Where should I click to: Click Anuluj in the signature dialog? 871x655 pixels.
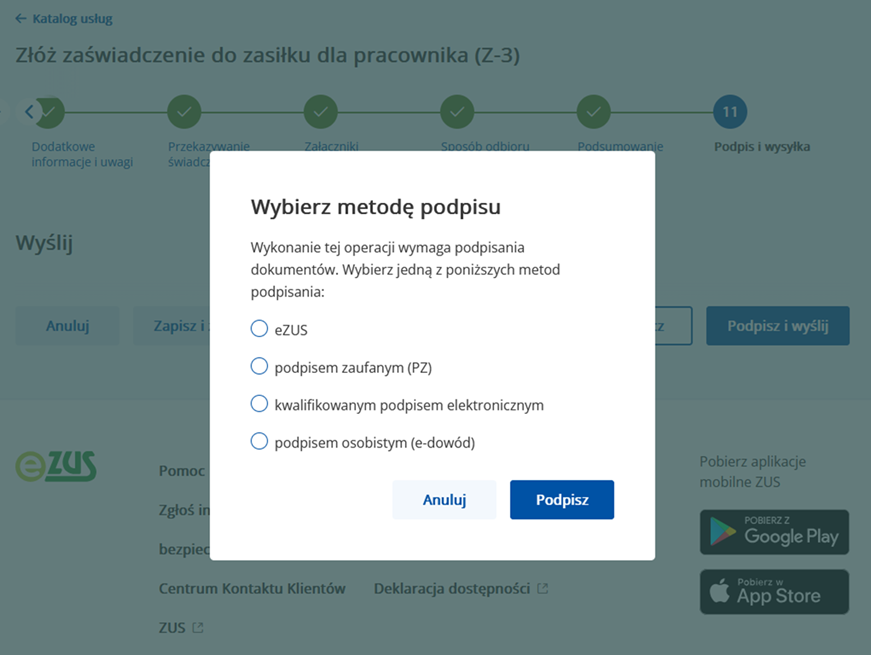(444, 499)
